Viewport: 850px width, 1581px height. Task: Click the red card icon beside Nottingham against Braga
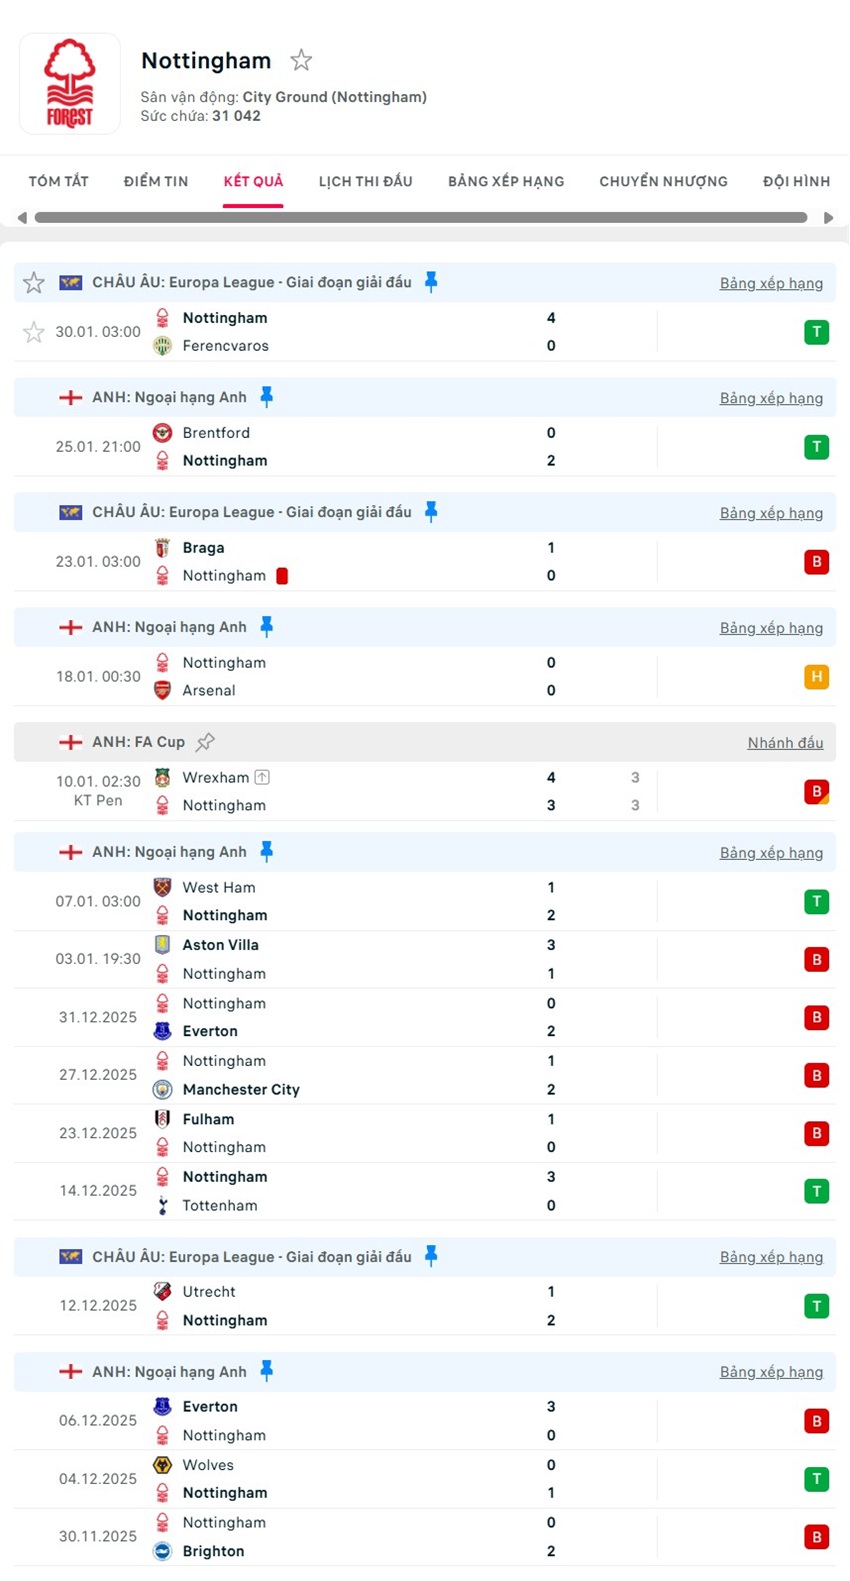coord(282,576)
